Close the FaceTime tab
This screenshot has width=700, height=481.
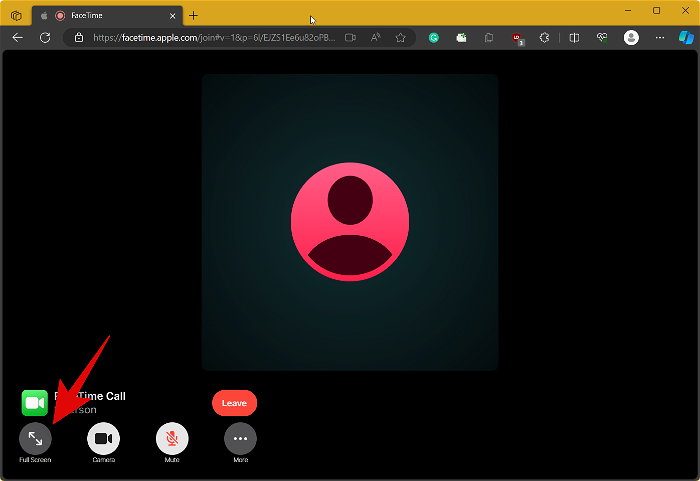173,16
